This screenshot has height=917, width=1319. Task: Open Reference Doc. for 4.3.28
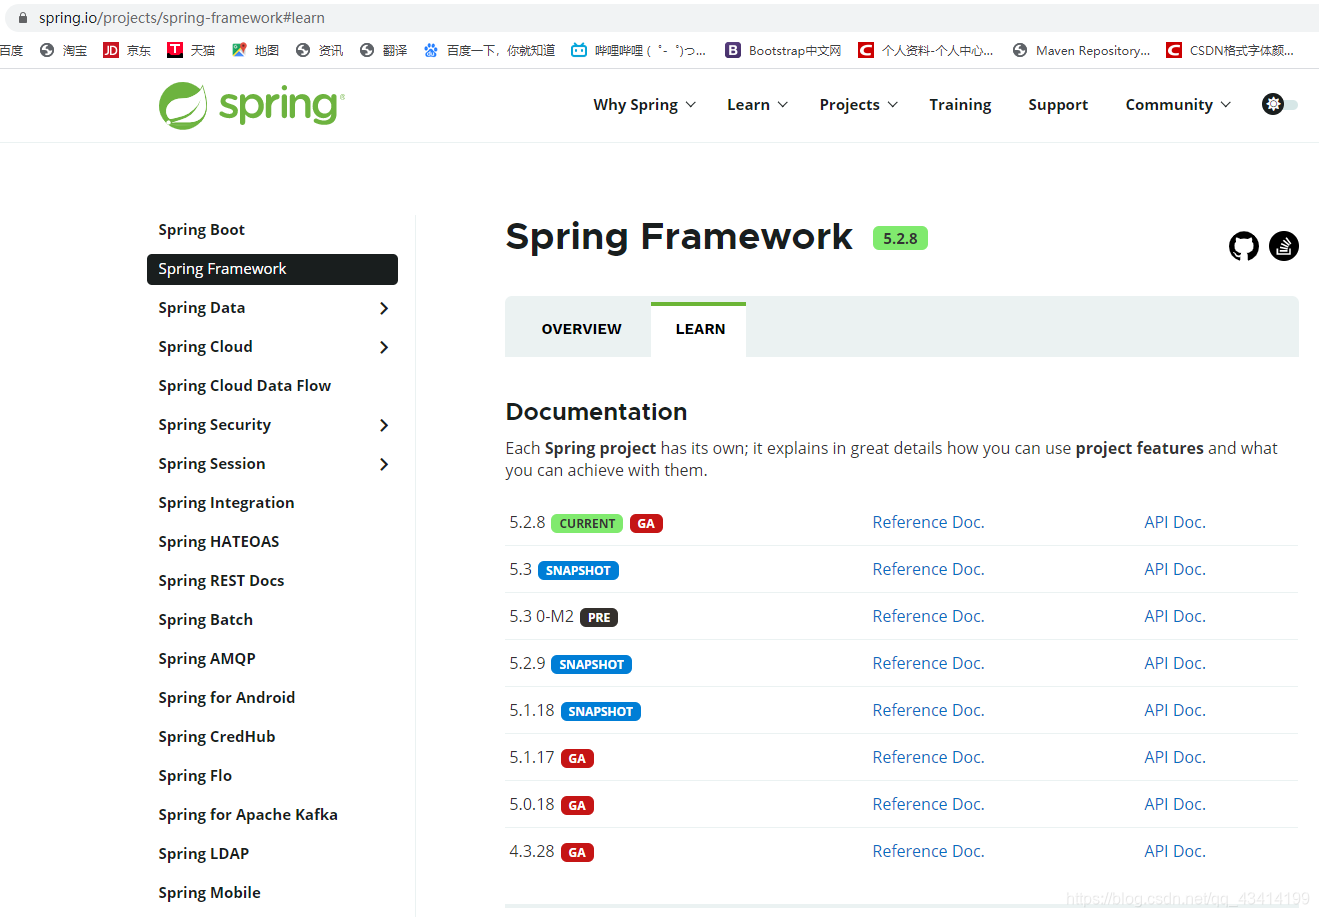[928, 851]
